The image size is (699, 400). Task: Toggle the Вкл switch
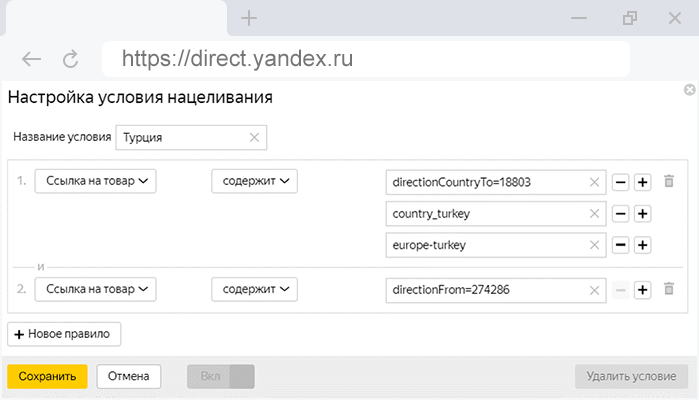pos(221,377)
